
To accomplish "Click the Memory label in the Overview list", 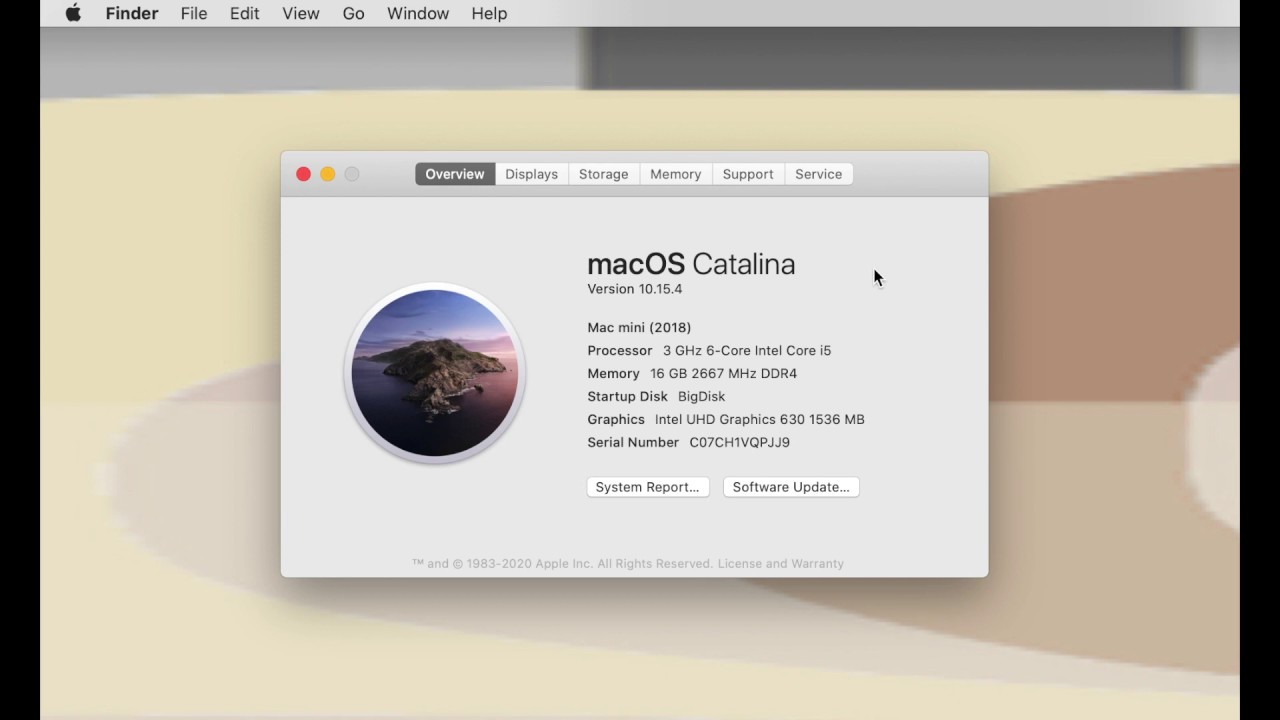I will tap(613, 374).
